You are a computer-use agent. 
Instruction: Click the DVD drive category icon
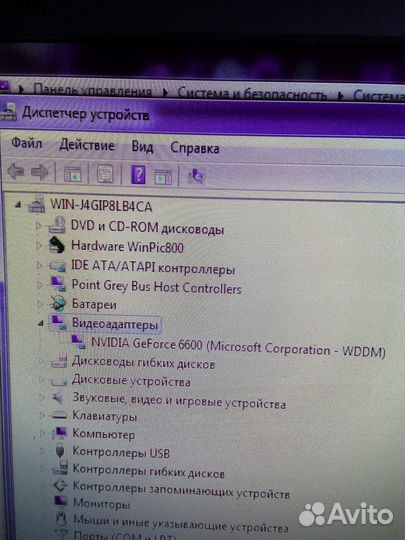click(x=57, y=225)
